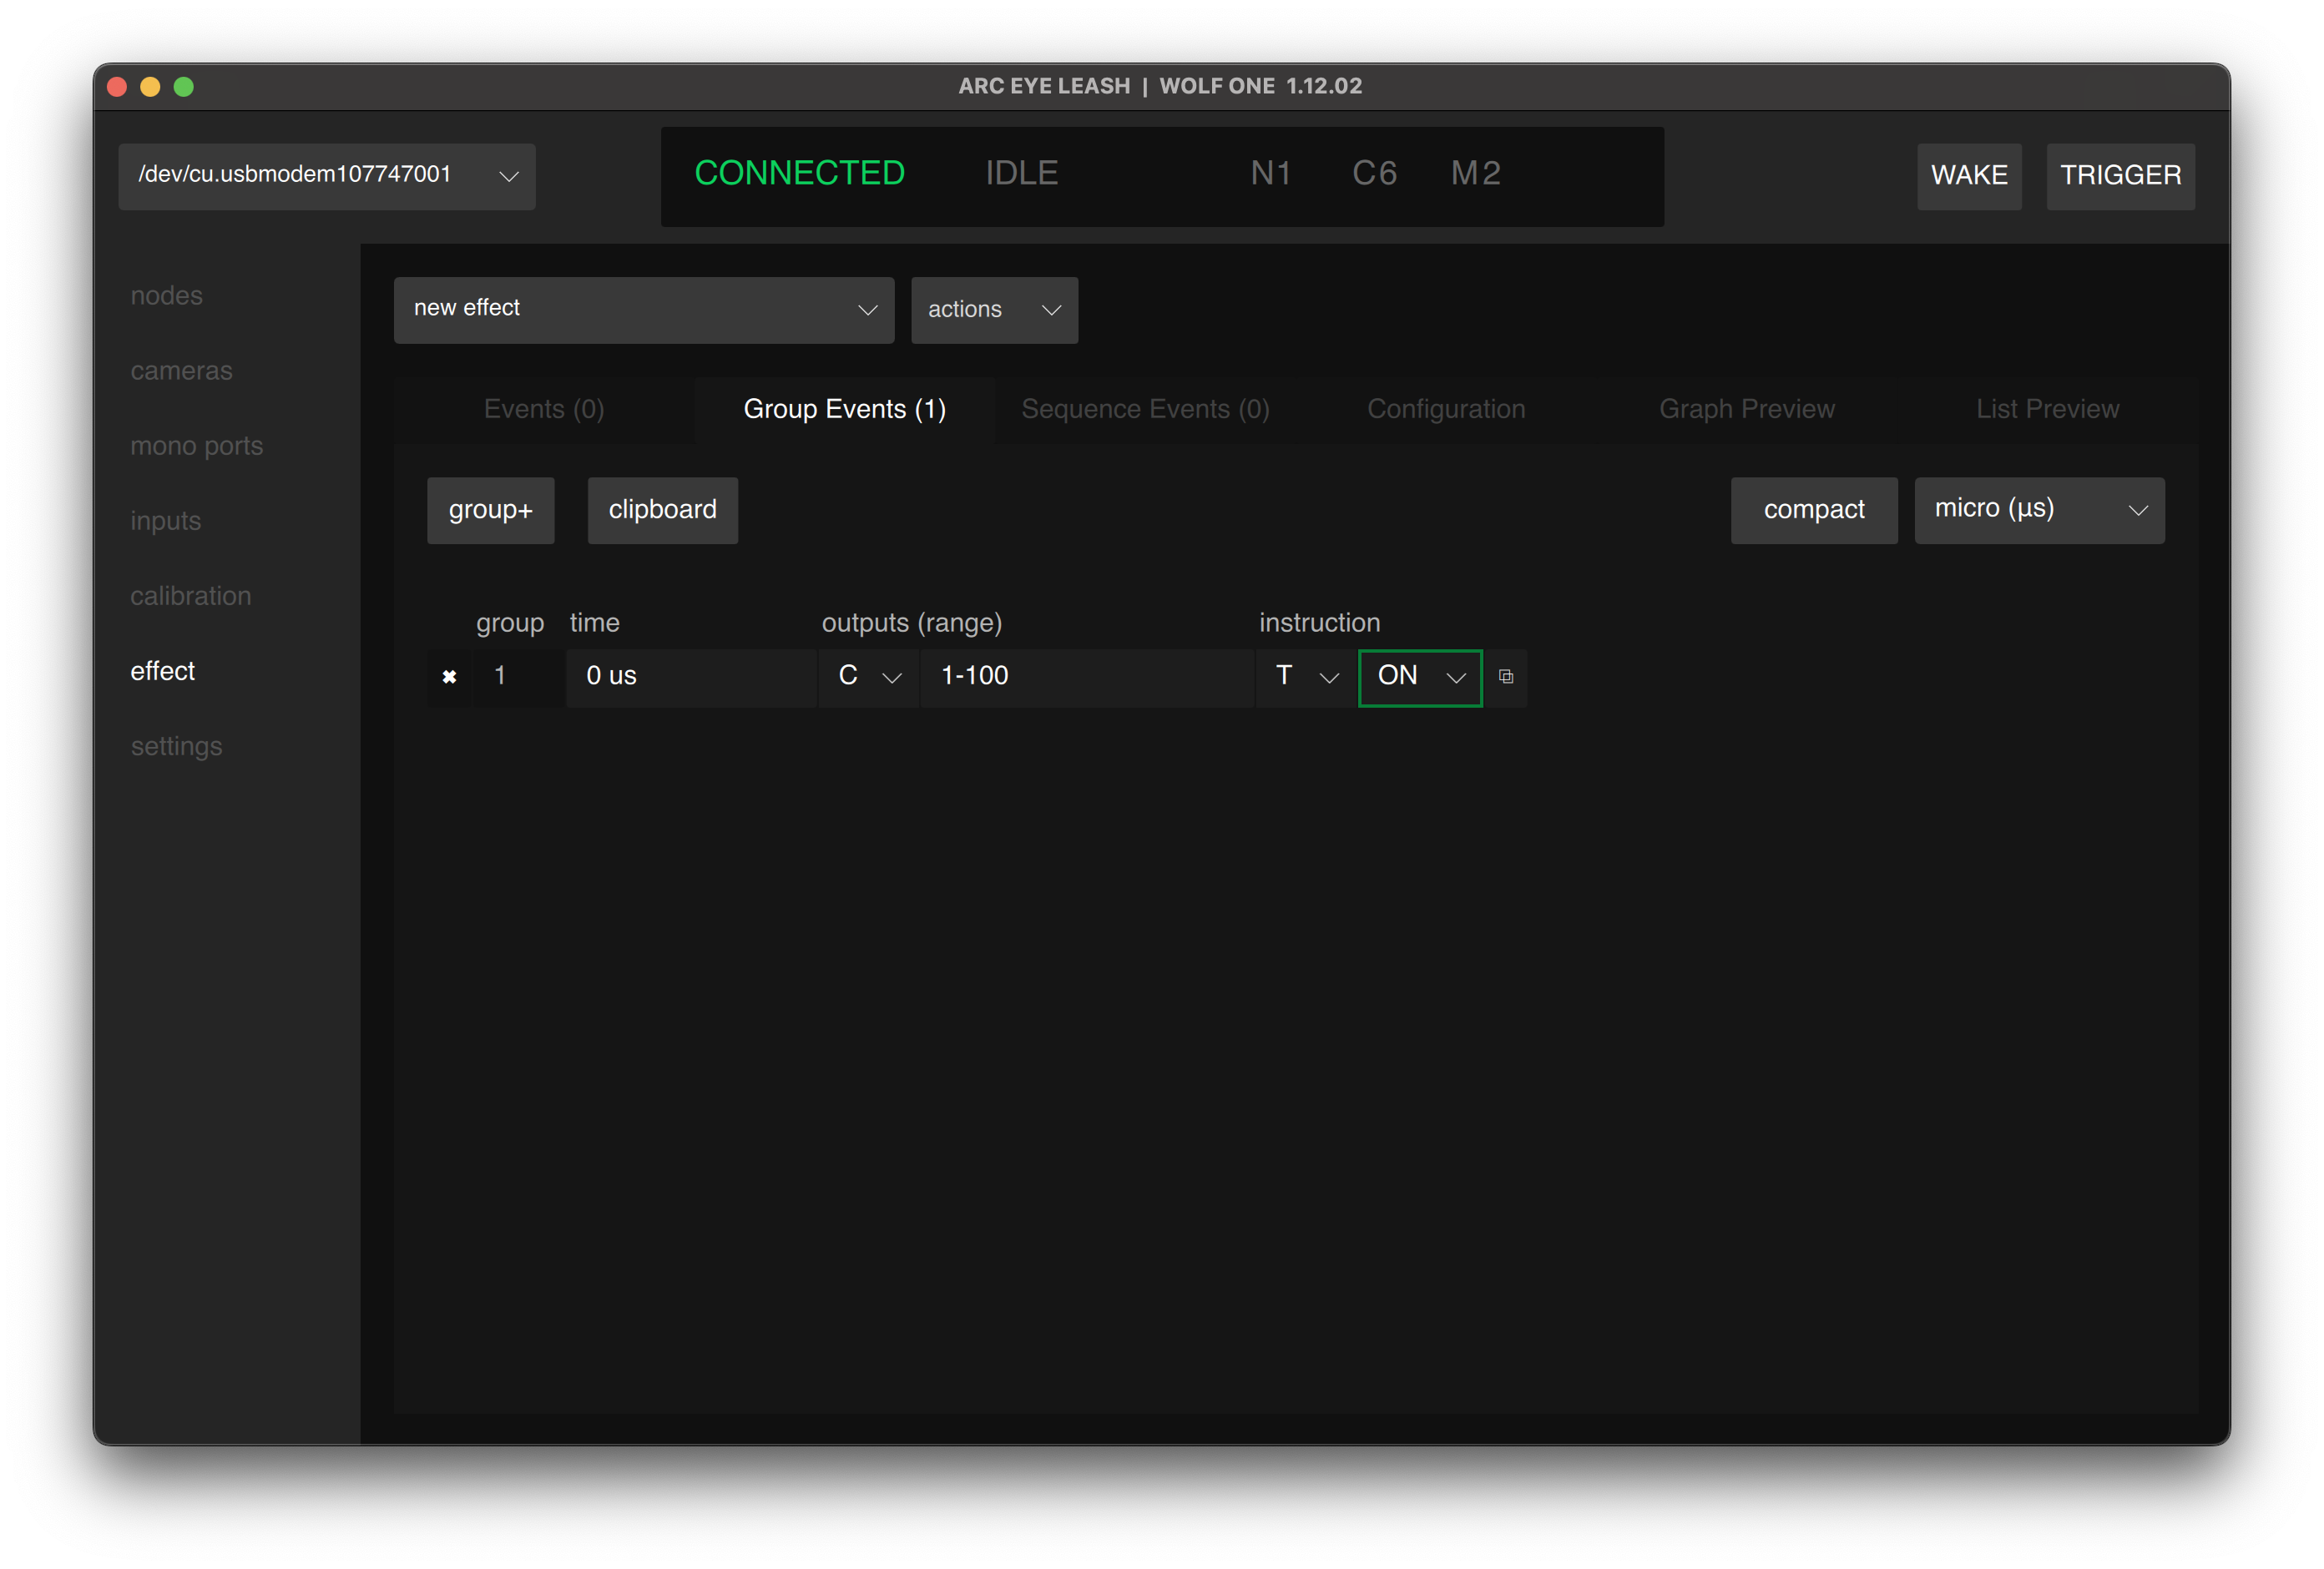The width and height of the screenshot is (2324, 1569).
Task: Click the 0 us time input field
Action: (690, 677)
